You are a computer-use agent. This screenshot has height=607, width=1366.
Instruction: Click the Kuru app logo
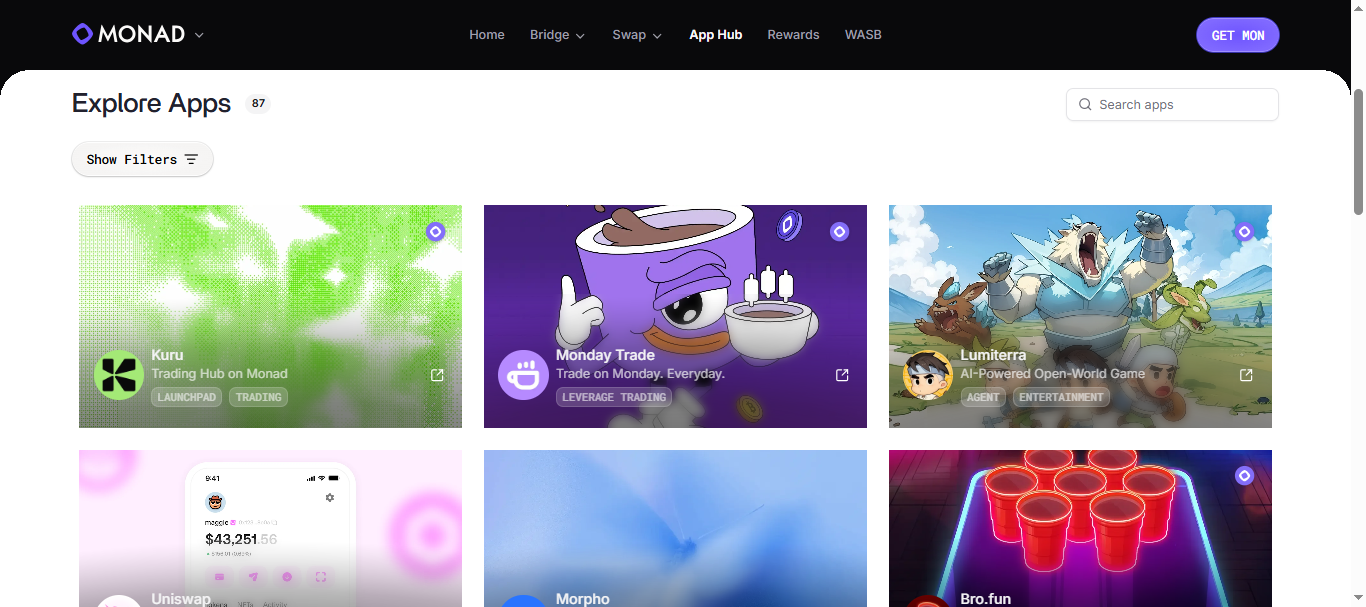(x=119, y=375)
